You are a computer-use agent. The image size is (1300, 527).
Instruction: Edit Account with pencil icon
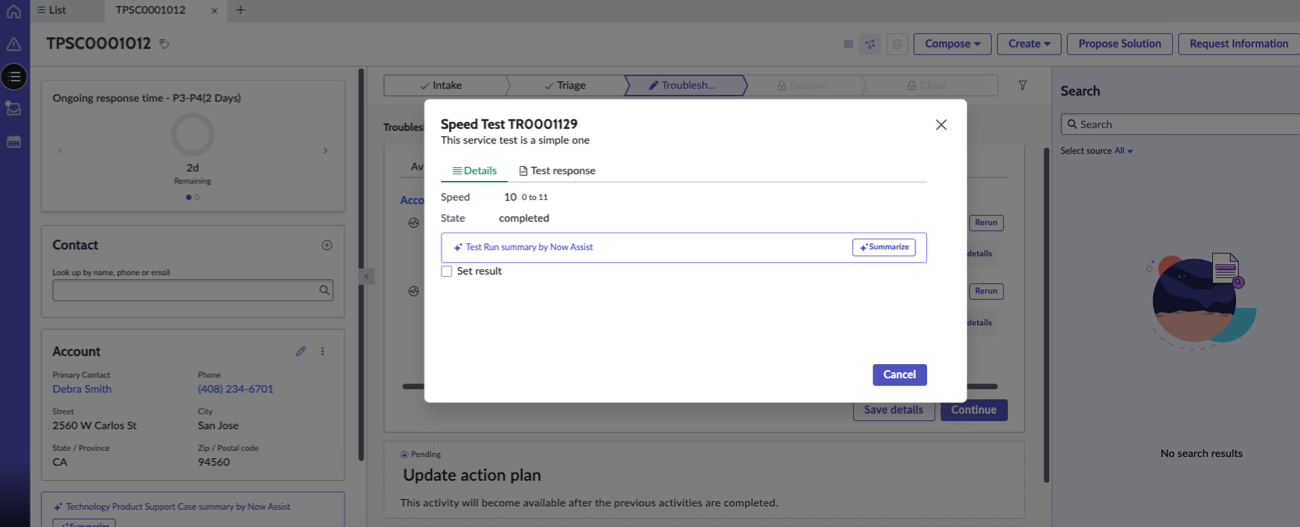coord(301,351)
